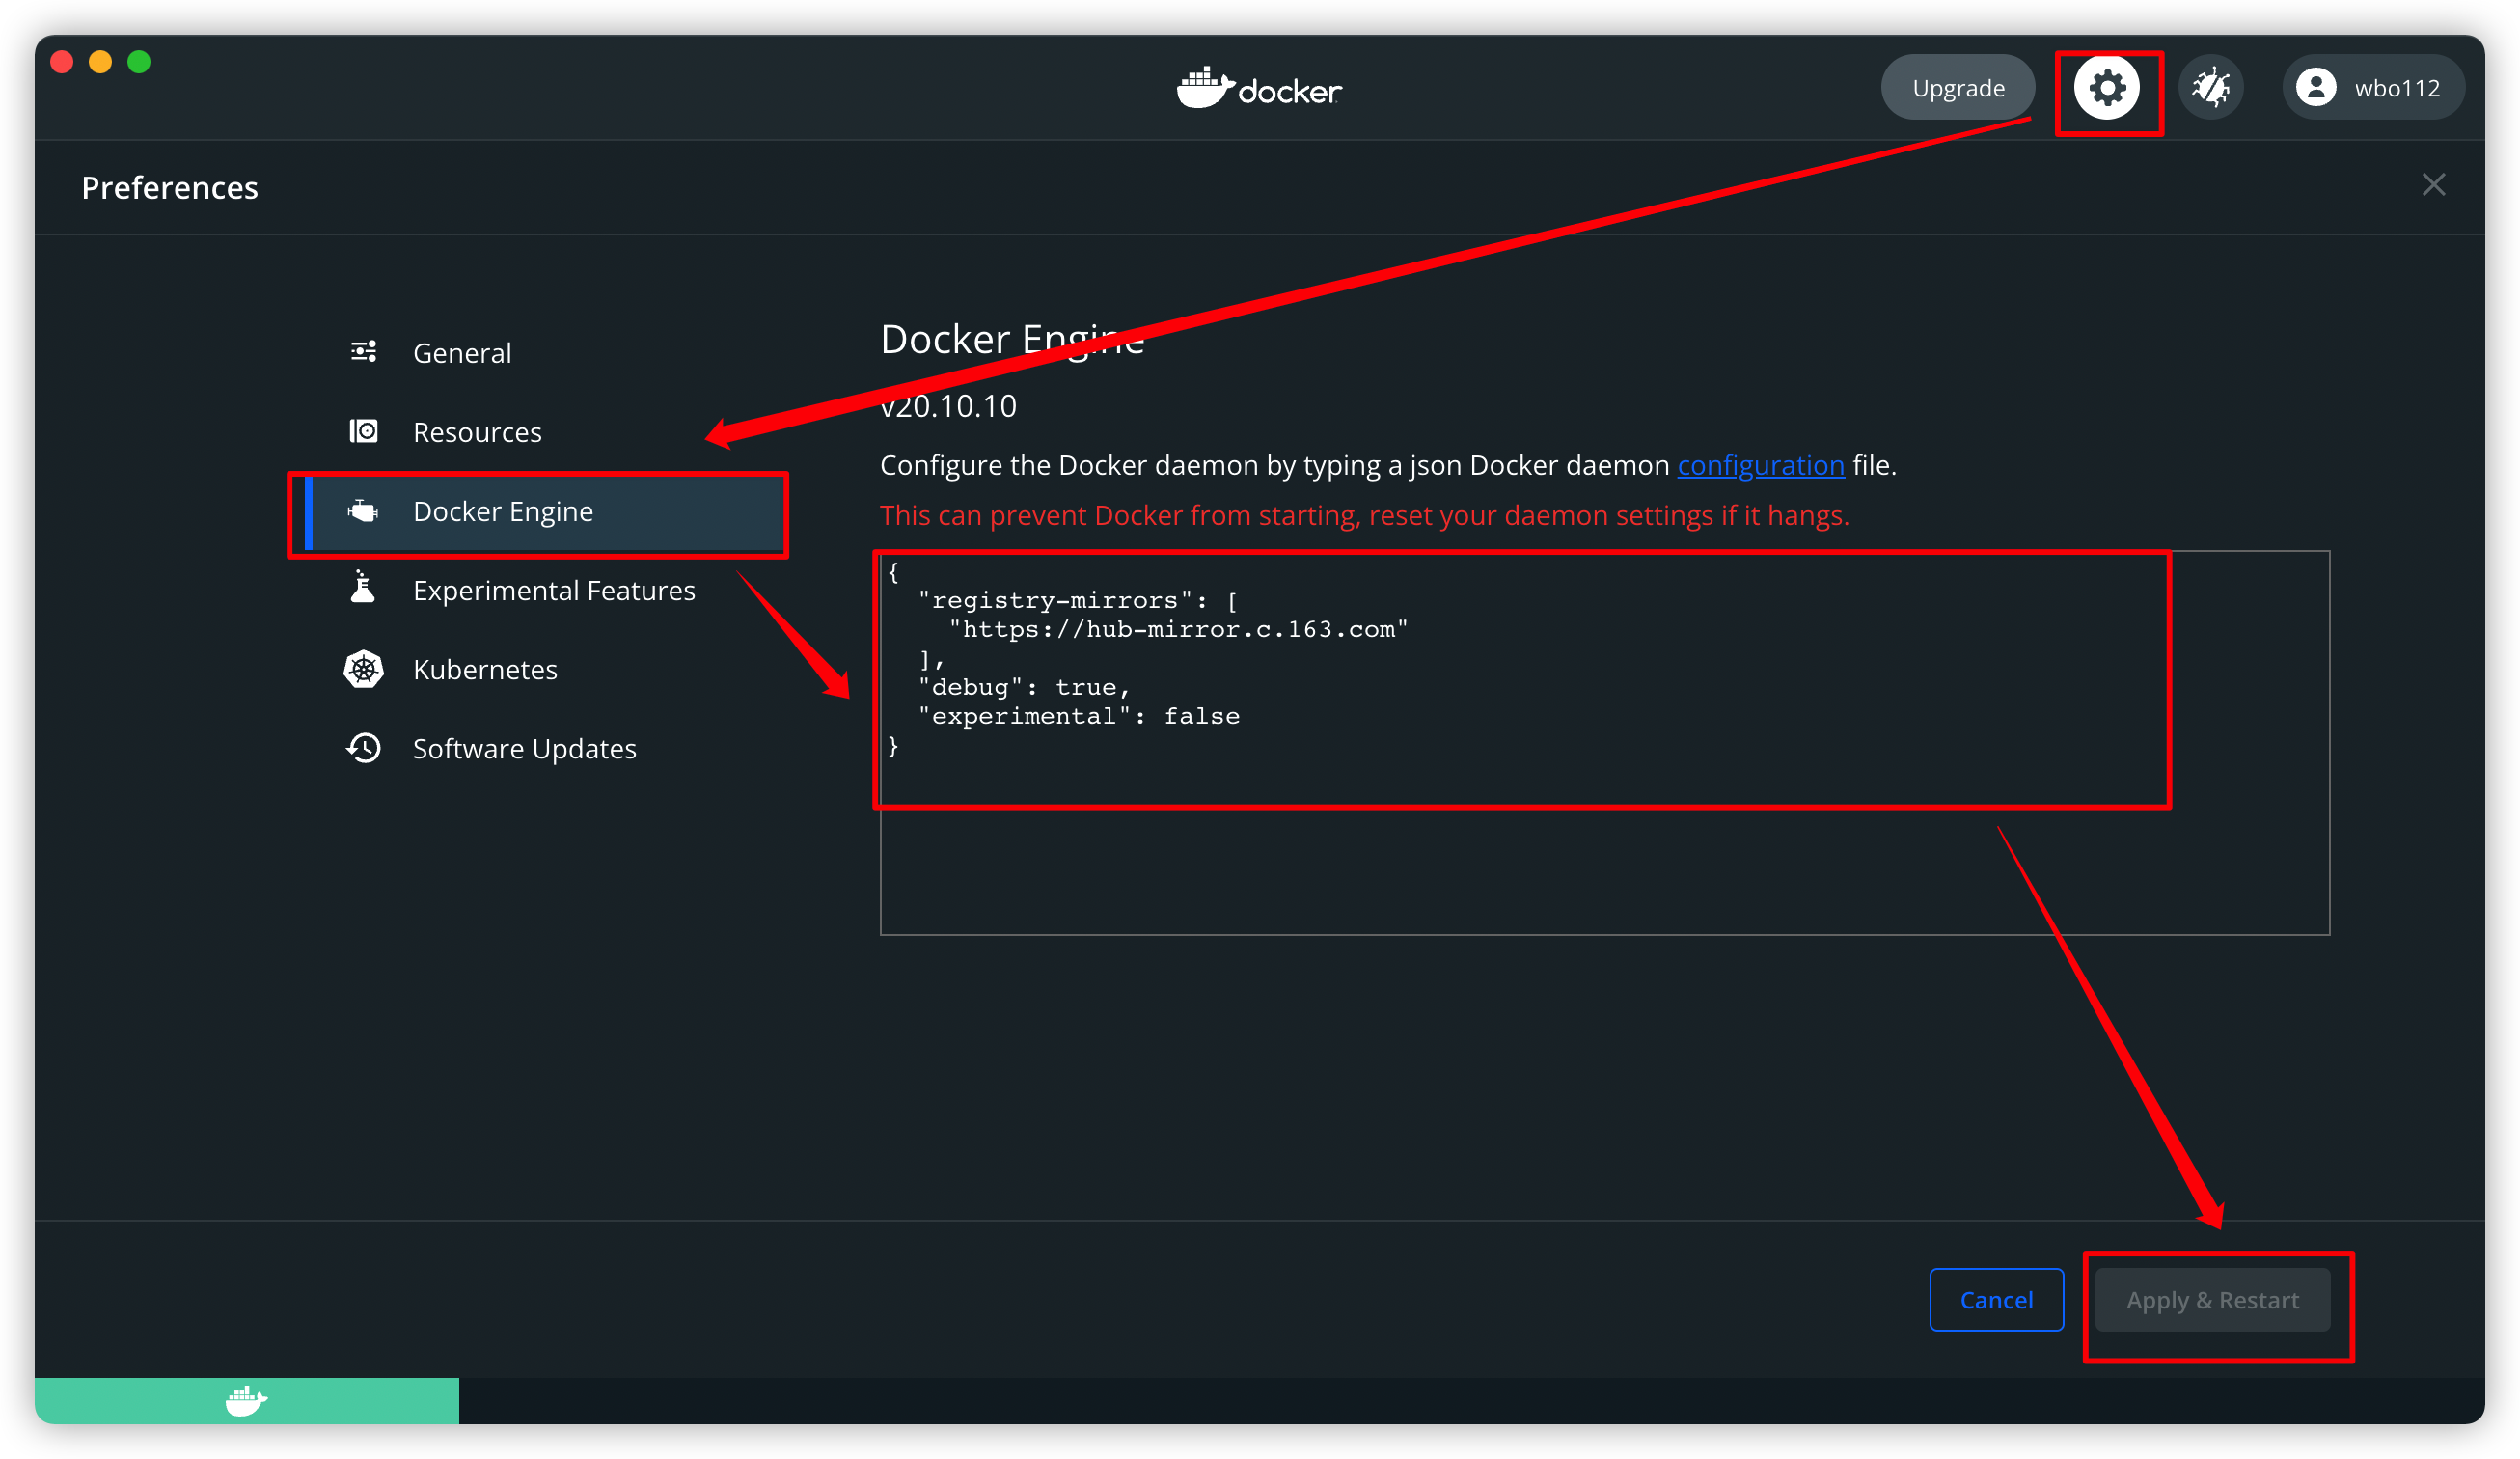Screen dimensions: 2520x1459
Task: Close the Preferences panel with X
Action: [2433, 185]
